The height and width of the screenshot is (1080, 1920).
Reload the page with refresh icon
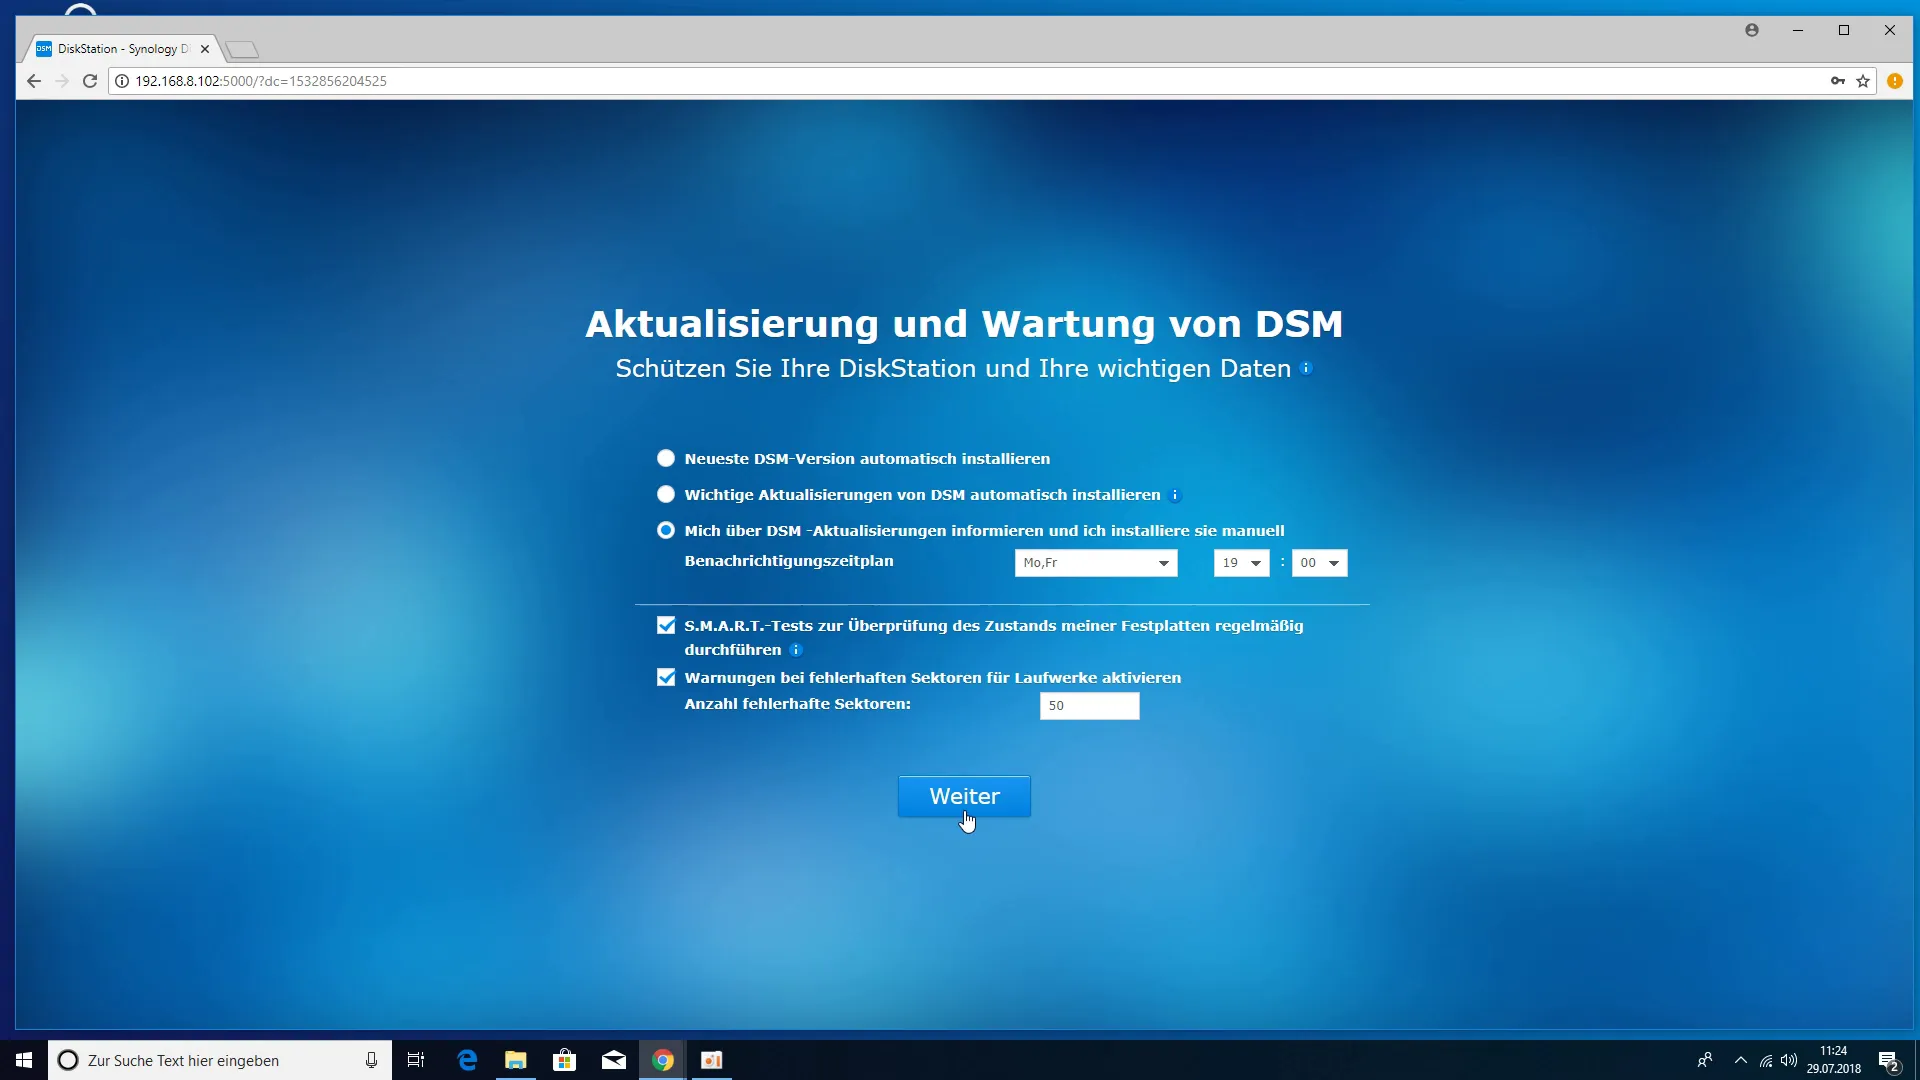(x=90, y=81)
